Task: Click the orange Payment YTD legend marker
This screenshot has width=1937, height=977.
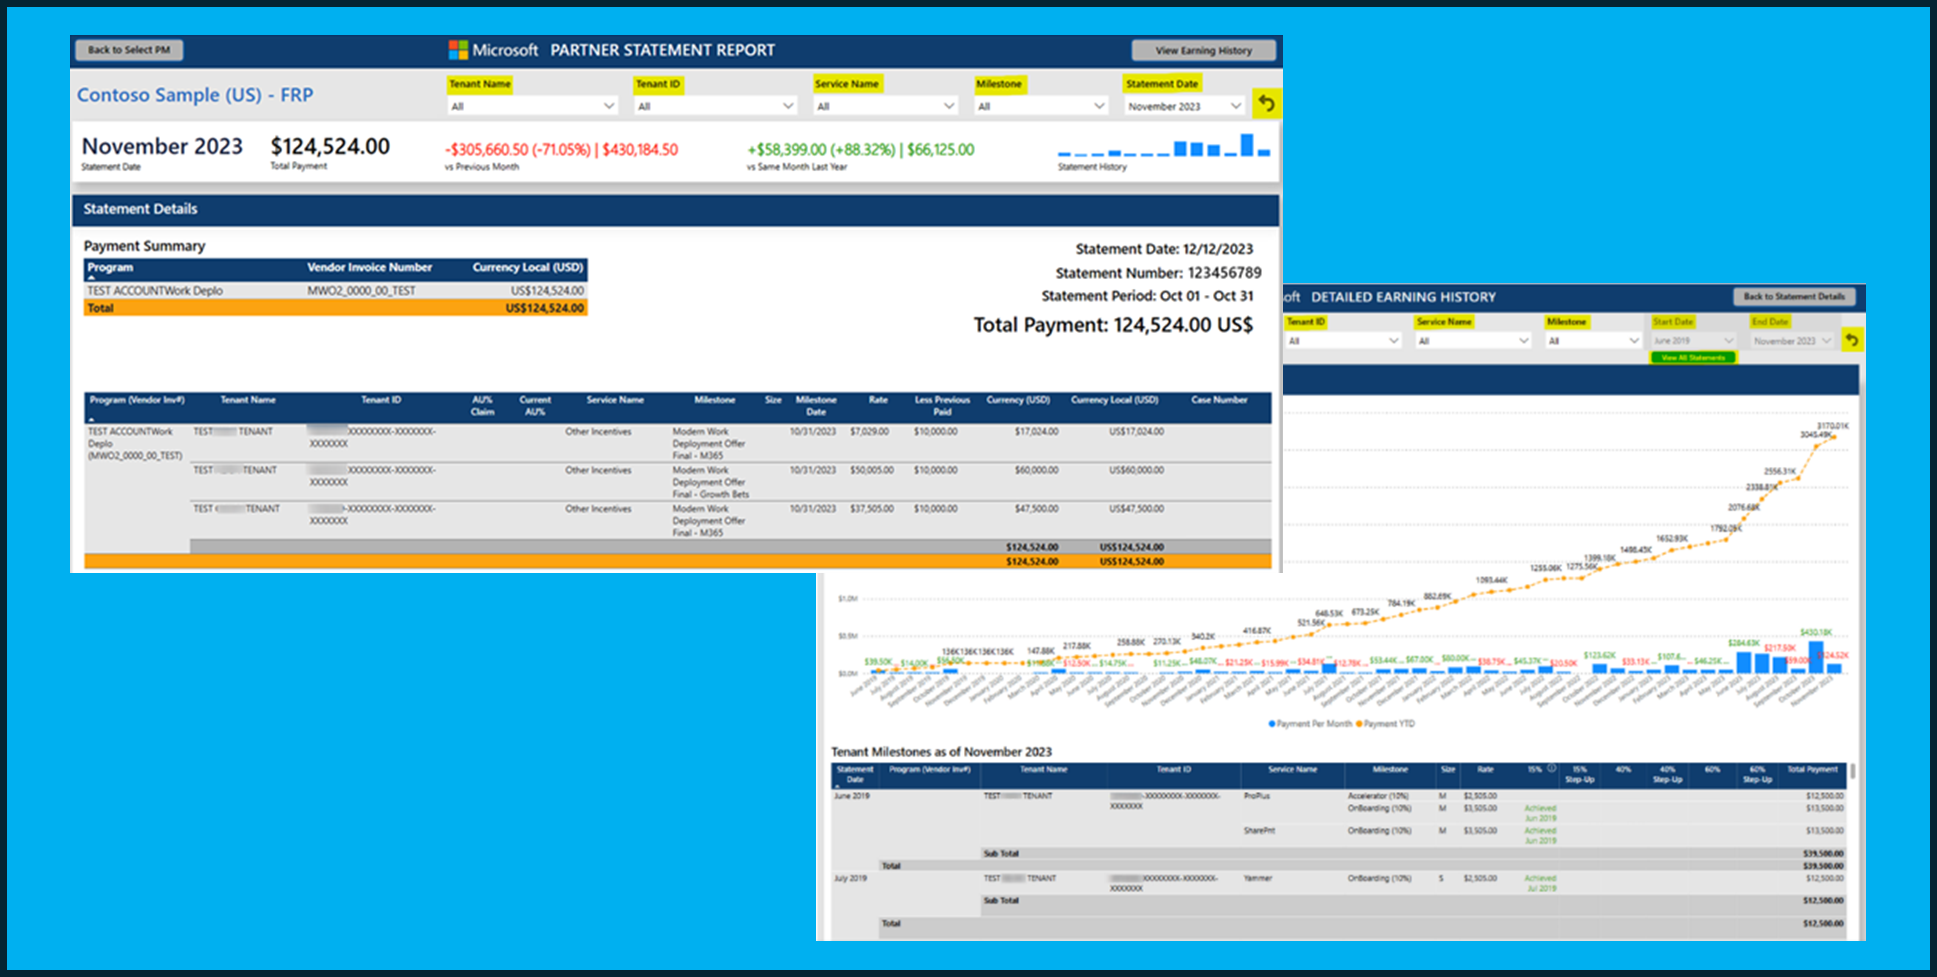Action: 1358,723
